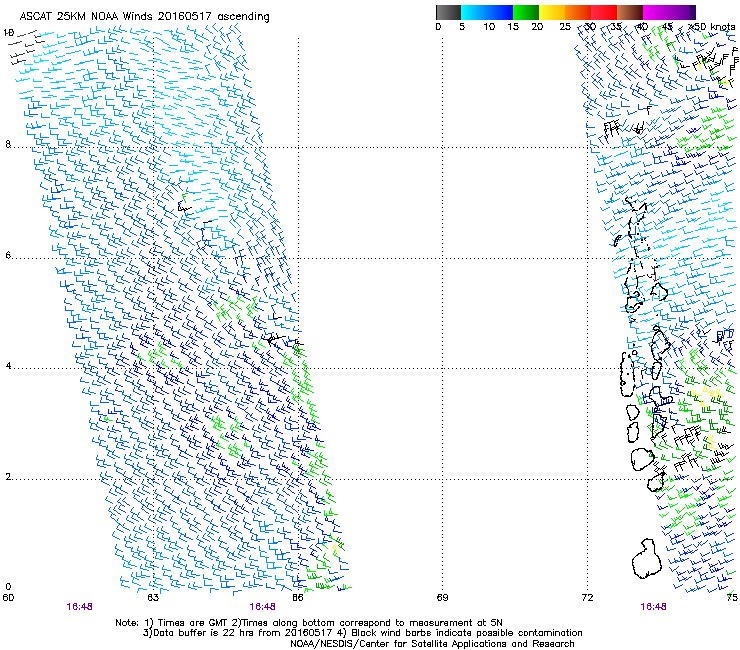Viewport: 740px width, 650px height.
Task: Click longitude axis label "66"
Action: point(298,598)
